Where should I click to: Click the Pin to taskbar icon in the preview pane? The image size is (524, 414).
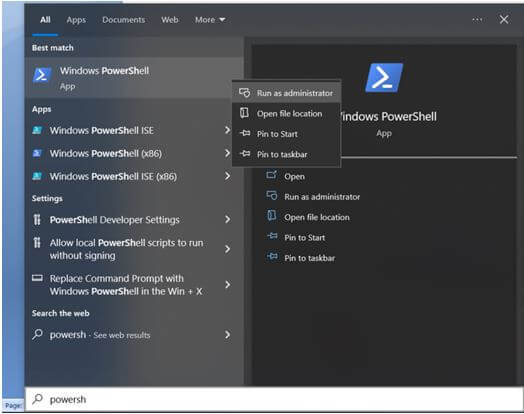click(x=272, y=257)
